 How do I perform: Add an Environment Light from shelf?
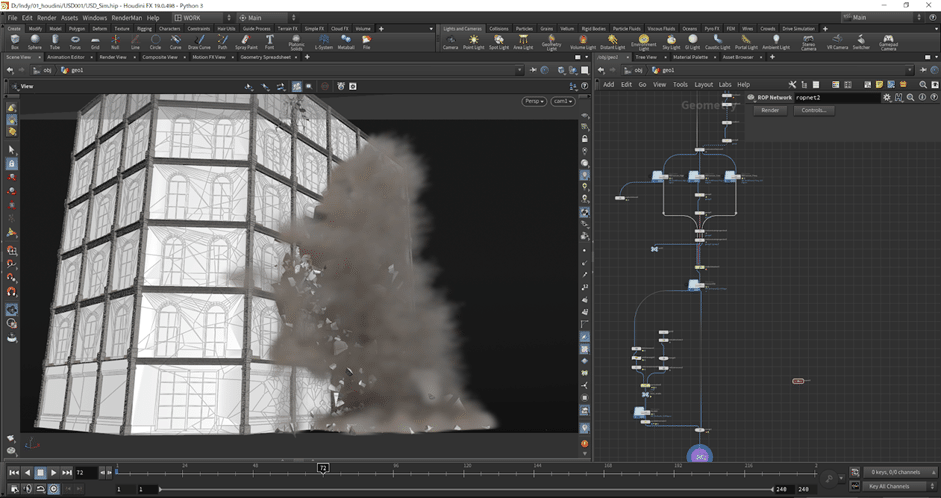[643, 41]
